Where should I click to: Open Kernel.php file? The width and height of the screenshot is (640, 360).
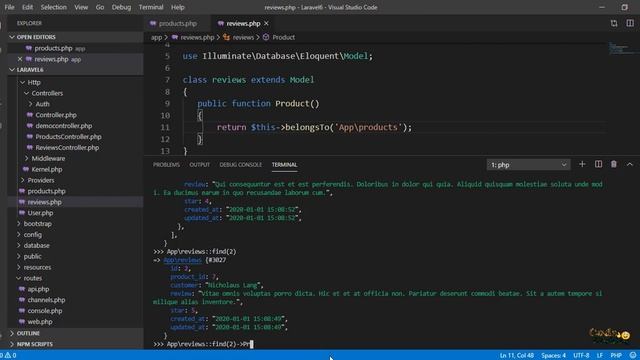pyautogui.click(x=47, y=169)
